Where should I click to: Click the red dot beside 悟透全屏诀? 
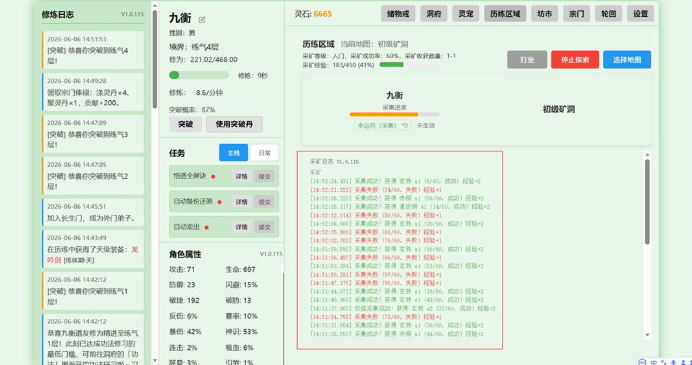point(213,177)
